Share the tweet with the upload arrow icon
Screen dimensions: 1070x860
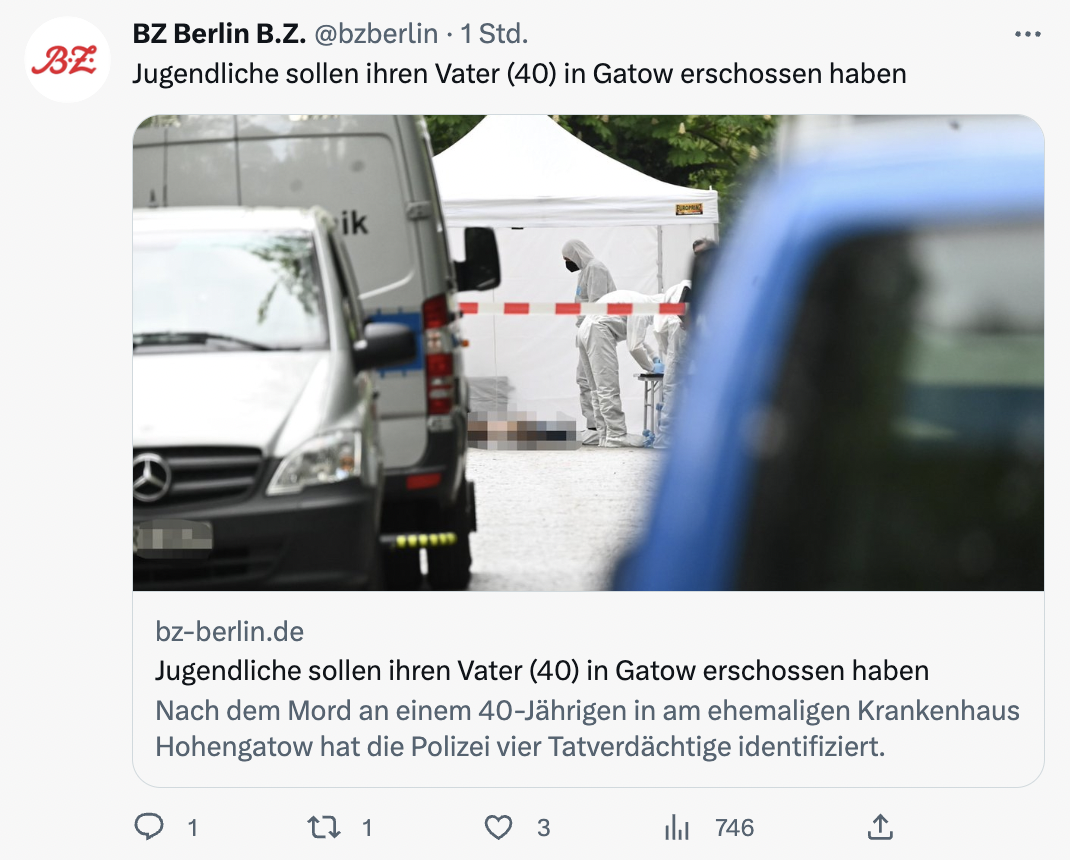click(880, 827)
